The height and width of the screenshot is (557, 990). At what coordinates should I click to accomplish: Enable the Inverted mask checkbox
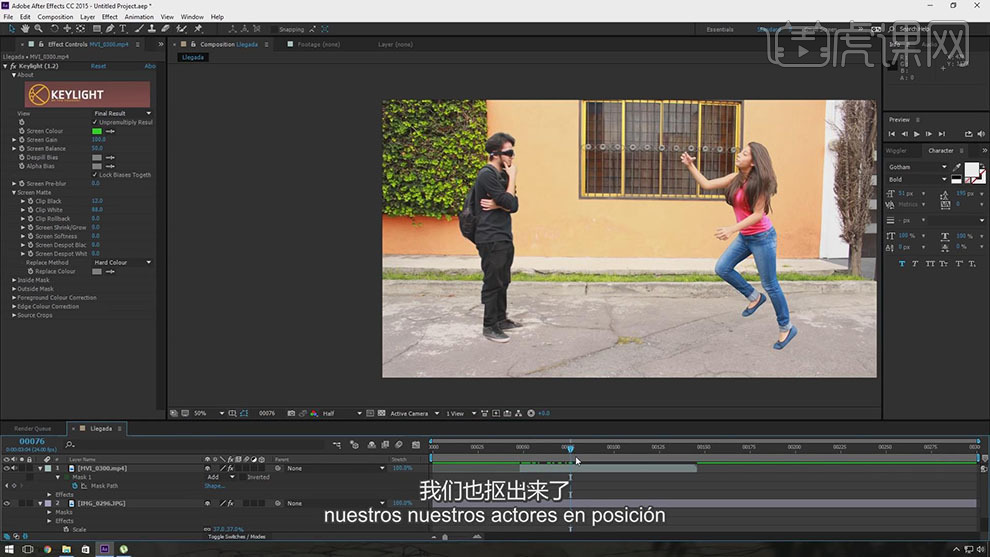pos(242,477)
